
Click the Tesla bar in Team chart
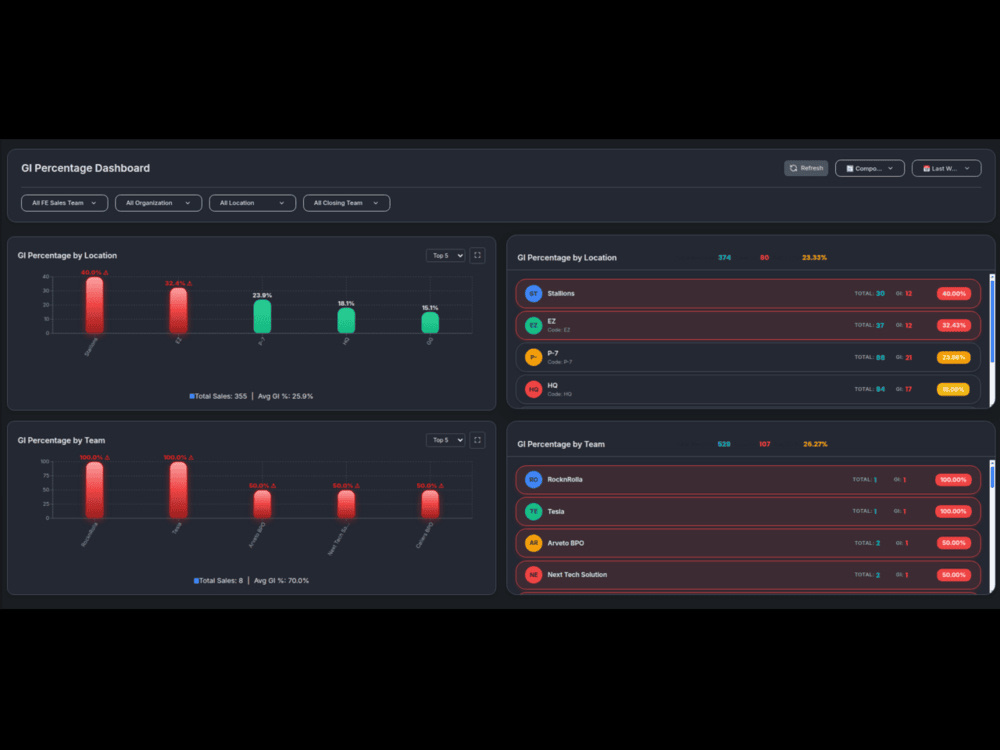[179, 490]
